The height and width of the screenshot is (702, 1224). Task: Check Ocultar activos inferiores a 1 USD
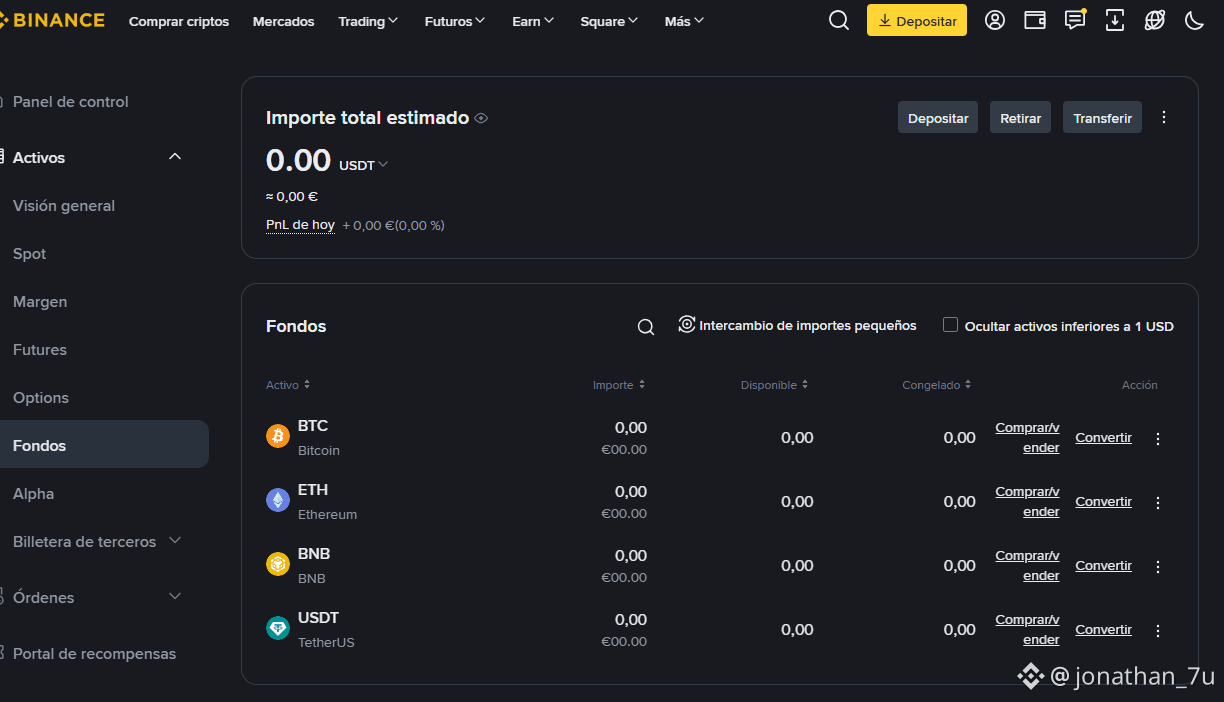tap(951, 325)
